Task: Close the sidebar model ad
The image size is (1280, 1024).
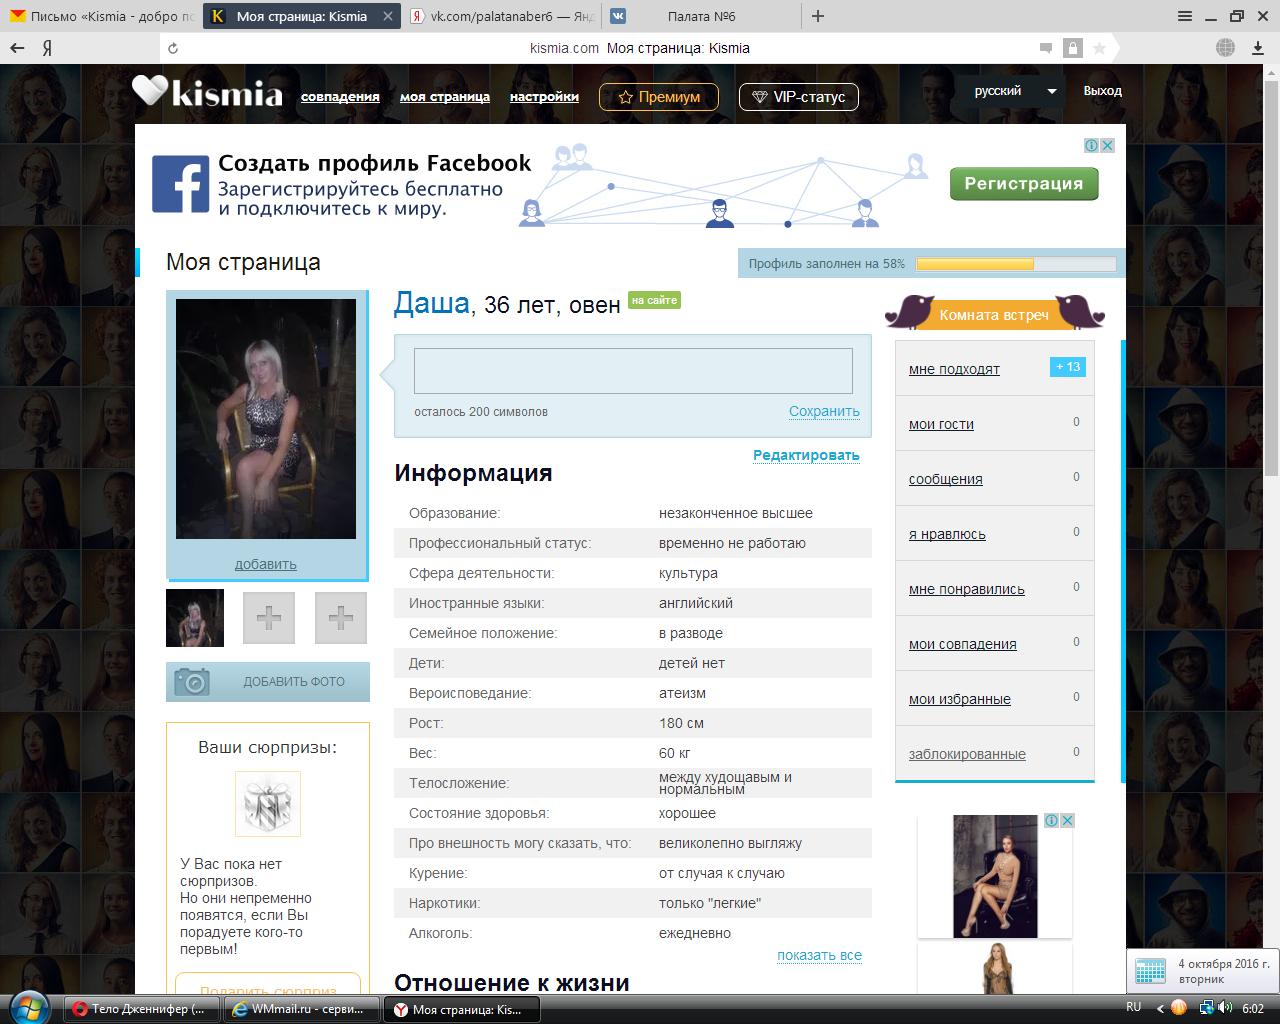Action: point(1067,820)
